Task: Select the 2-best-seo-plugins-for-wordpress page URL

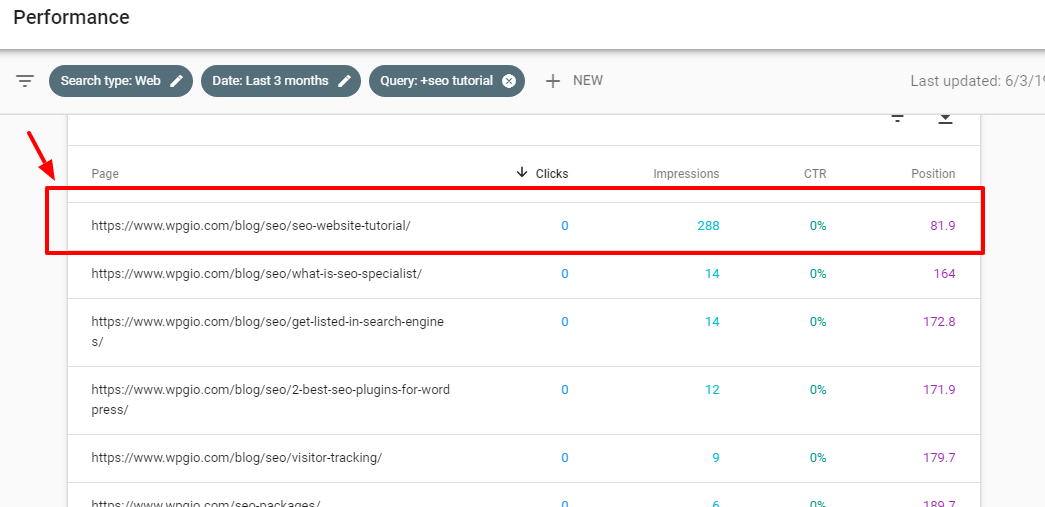Action: (271, 400)
